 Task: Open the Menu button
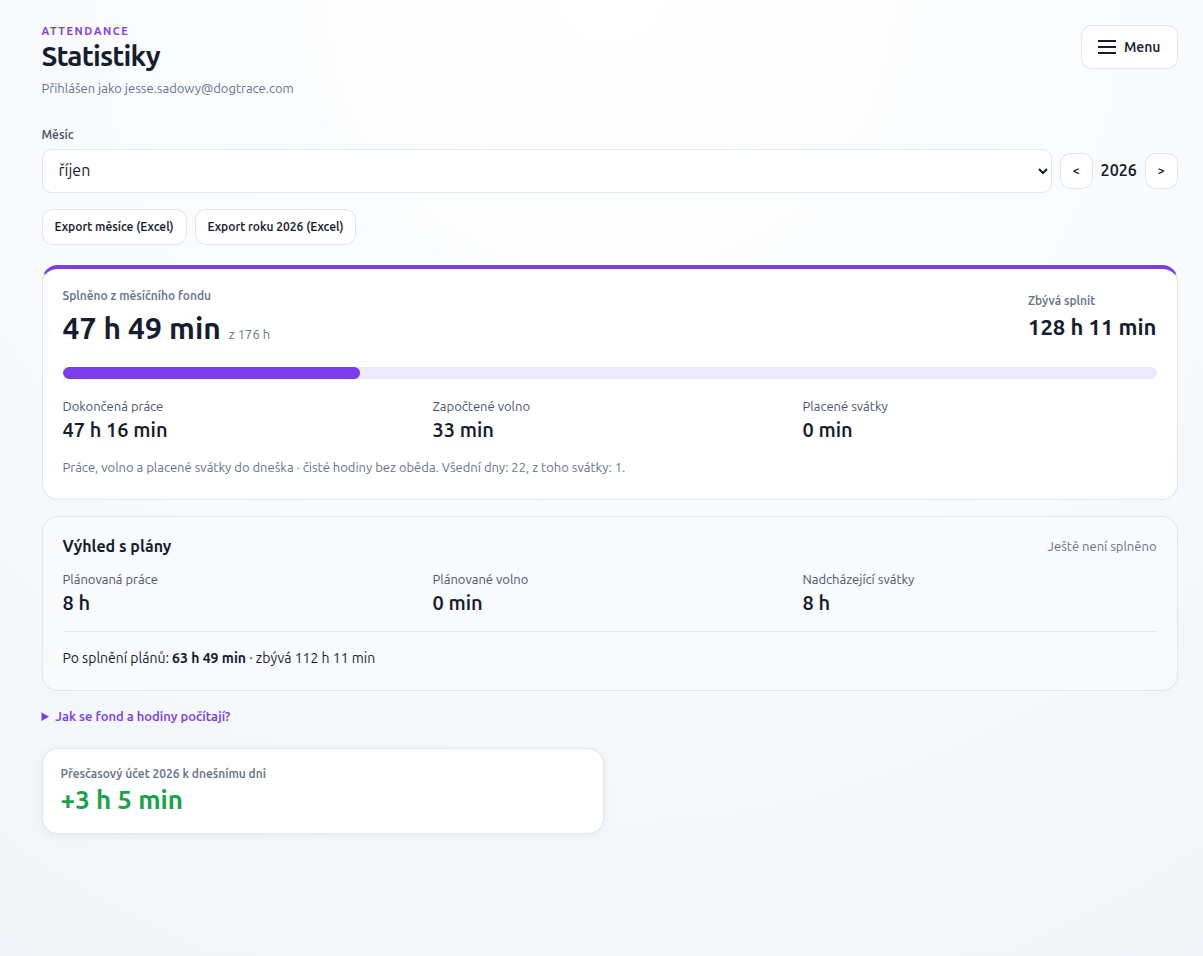(1129, 47)
